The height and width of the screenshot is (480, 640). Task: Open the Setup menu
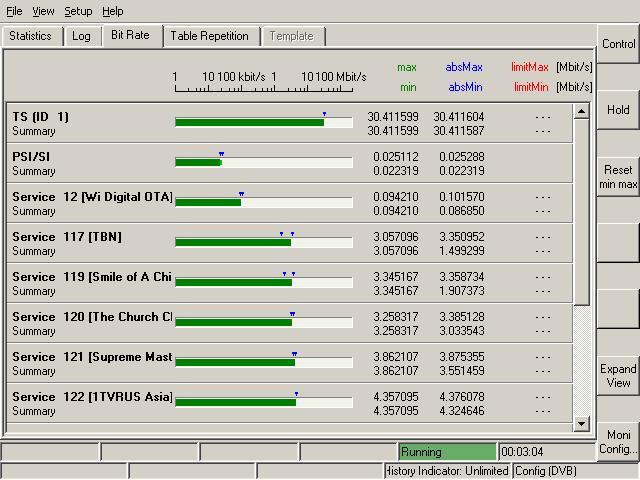78,11
